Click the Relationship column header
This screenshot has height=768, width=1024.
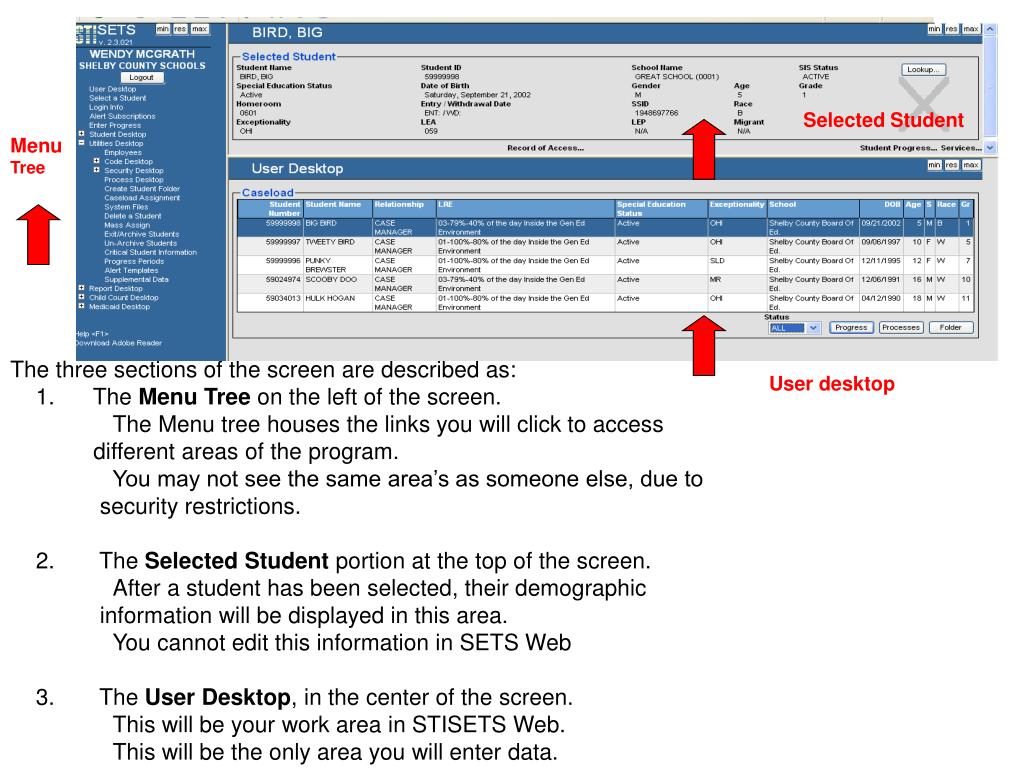404,208
